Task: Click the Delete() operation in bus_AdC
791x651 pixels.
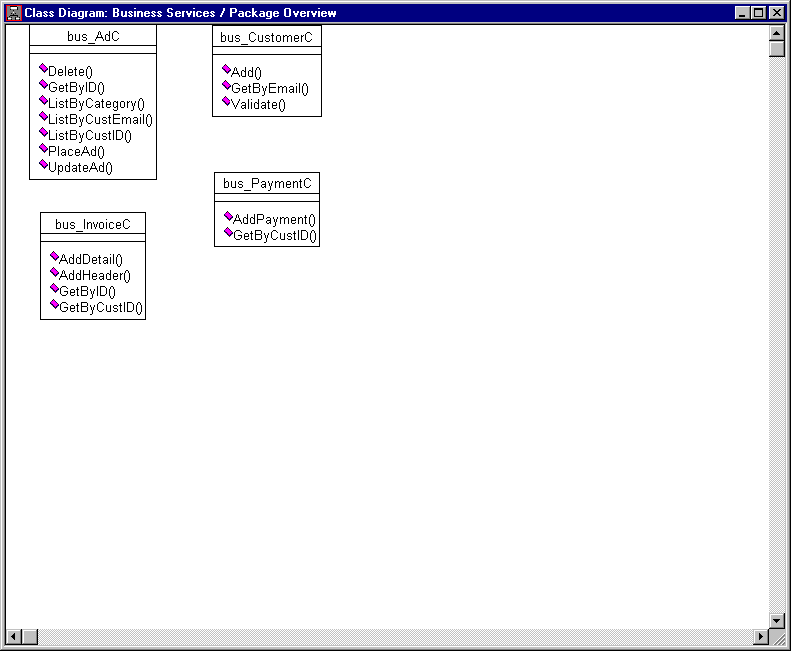Action: [71, 72]
